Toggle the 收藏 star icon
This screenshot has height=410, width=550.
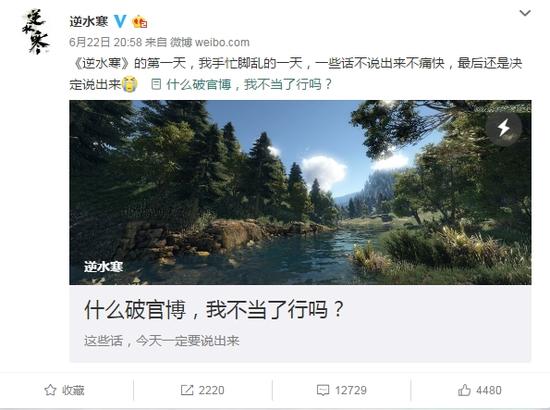coord(50,390)
